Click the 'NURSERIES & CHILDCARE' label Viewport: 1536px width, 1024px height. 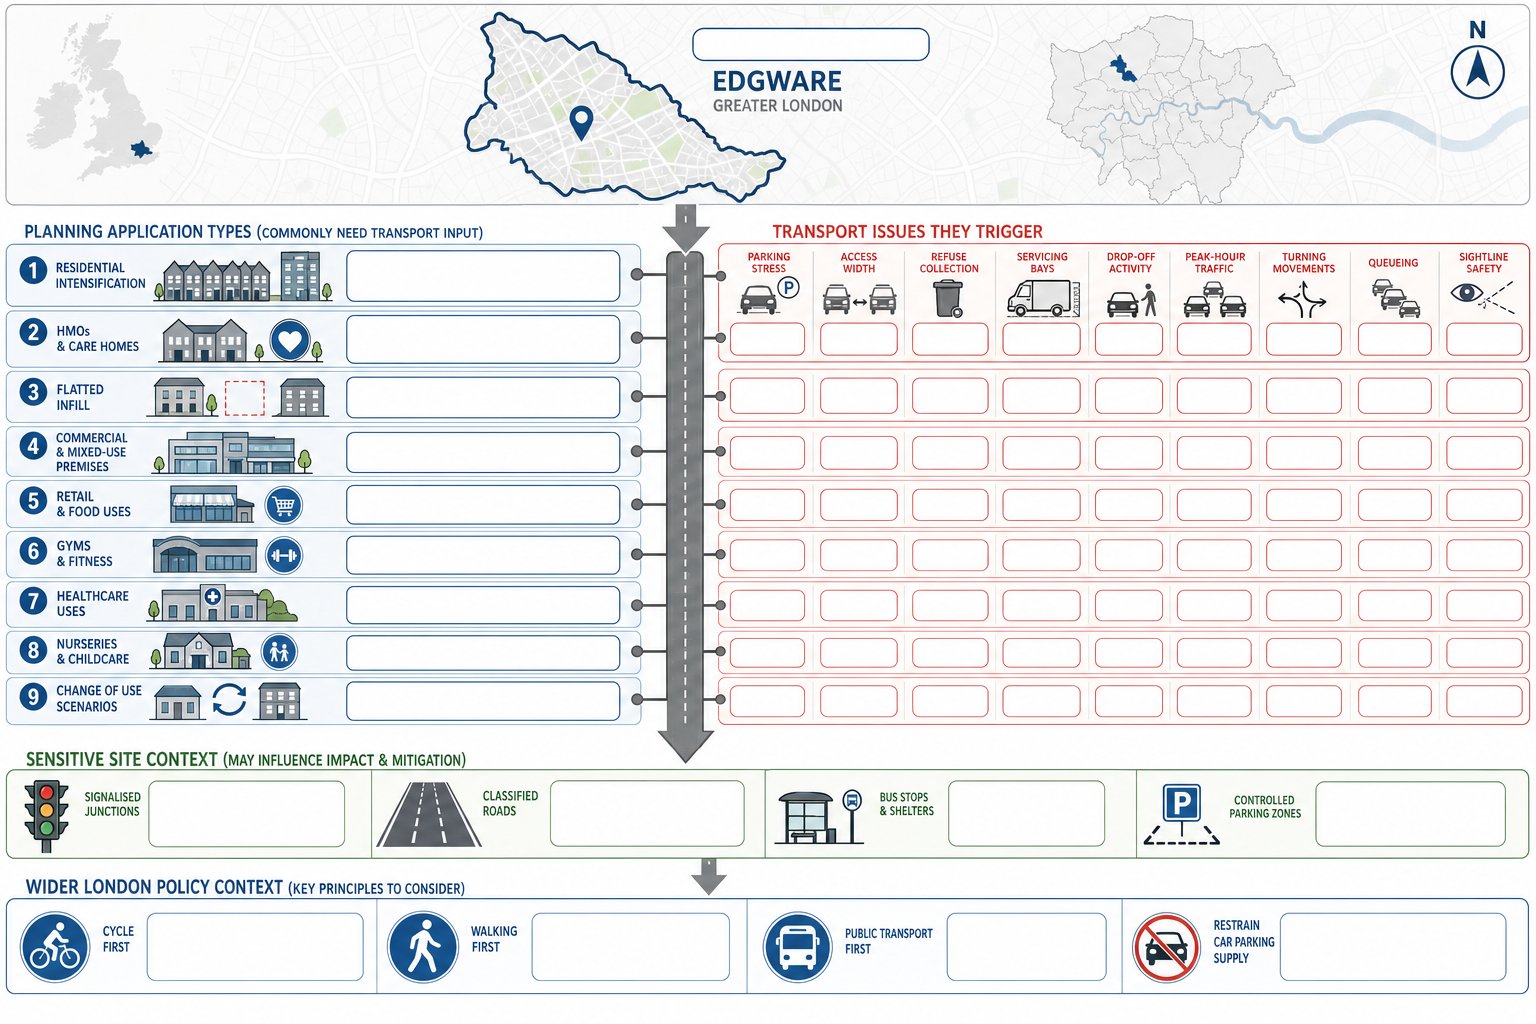tap(92, 652)
